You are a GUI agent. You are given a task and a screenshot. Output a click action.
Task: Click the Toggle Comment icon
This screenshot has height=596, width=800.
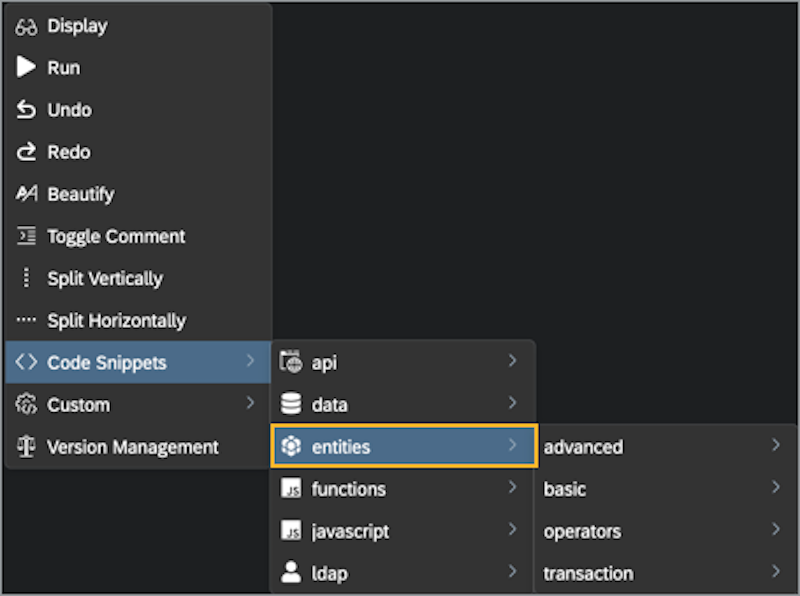[26, 236]
